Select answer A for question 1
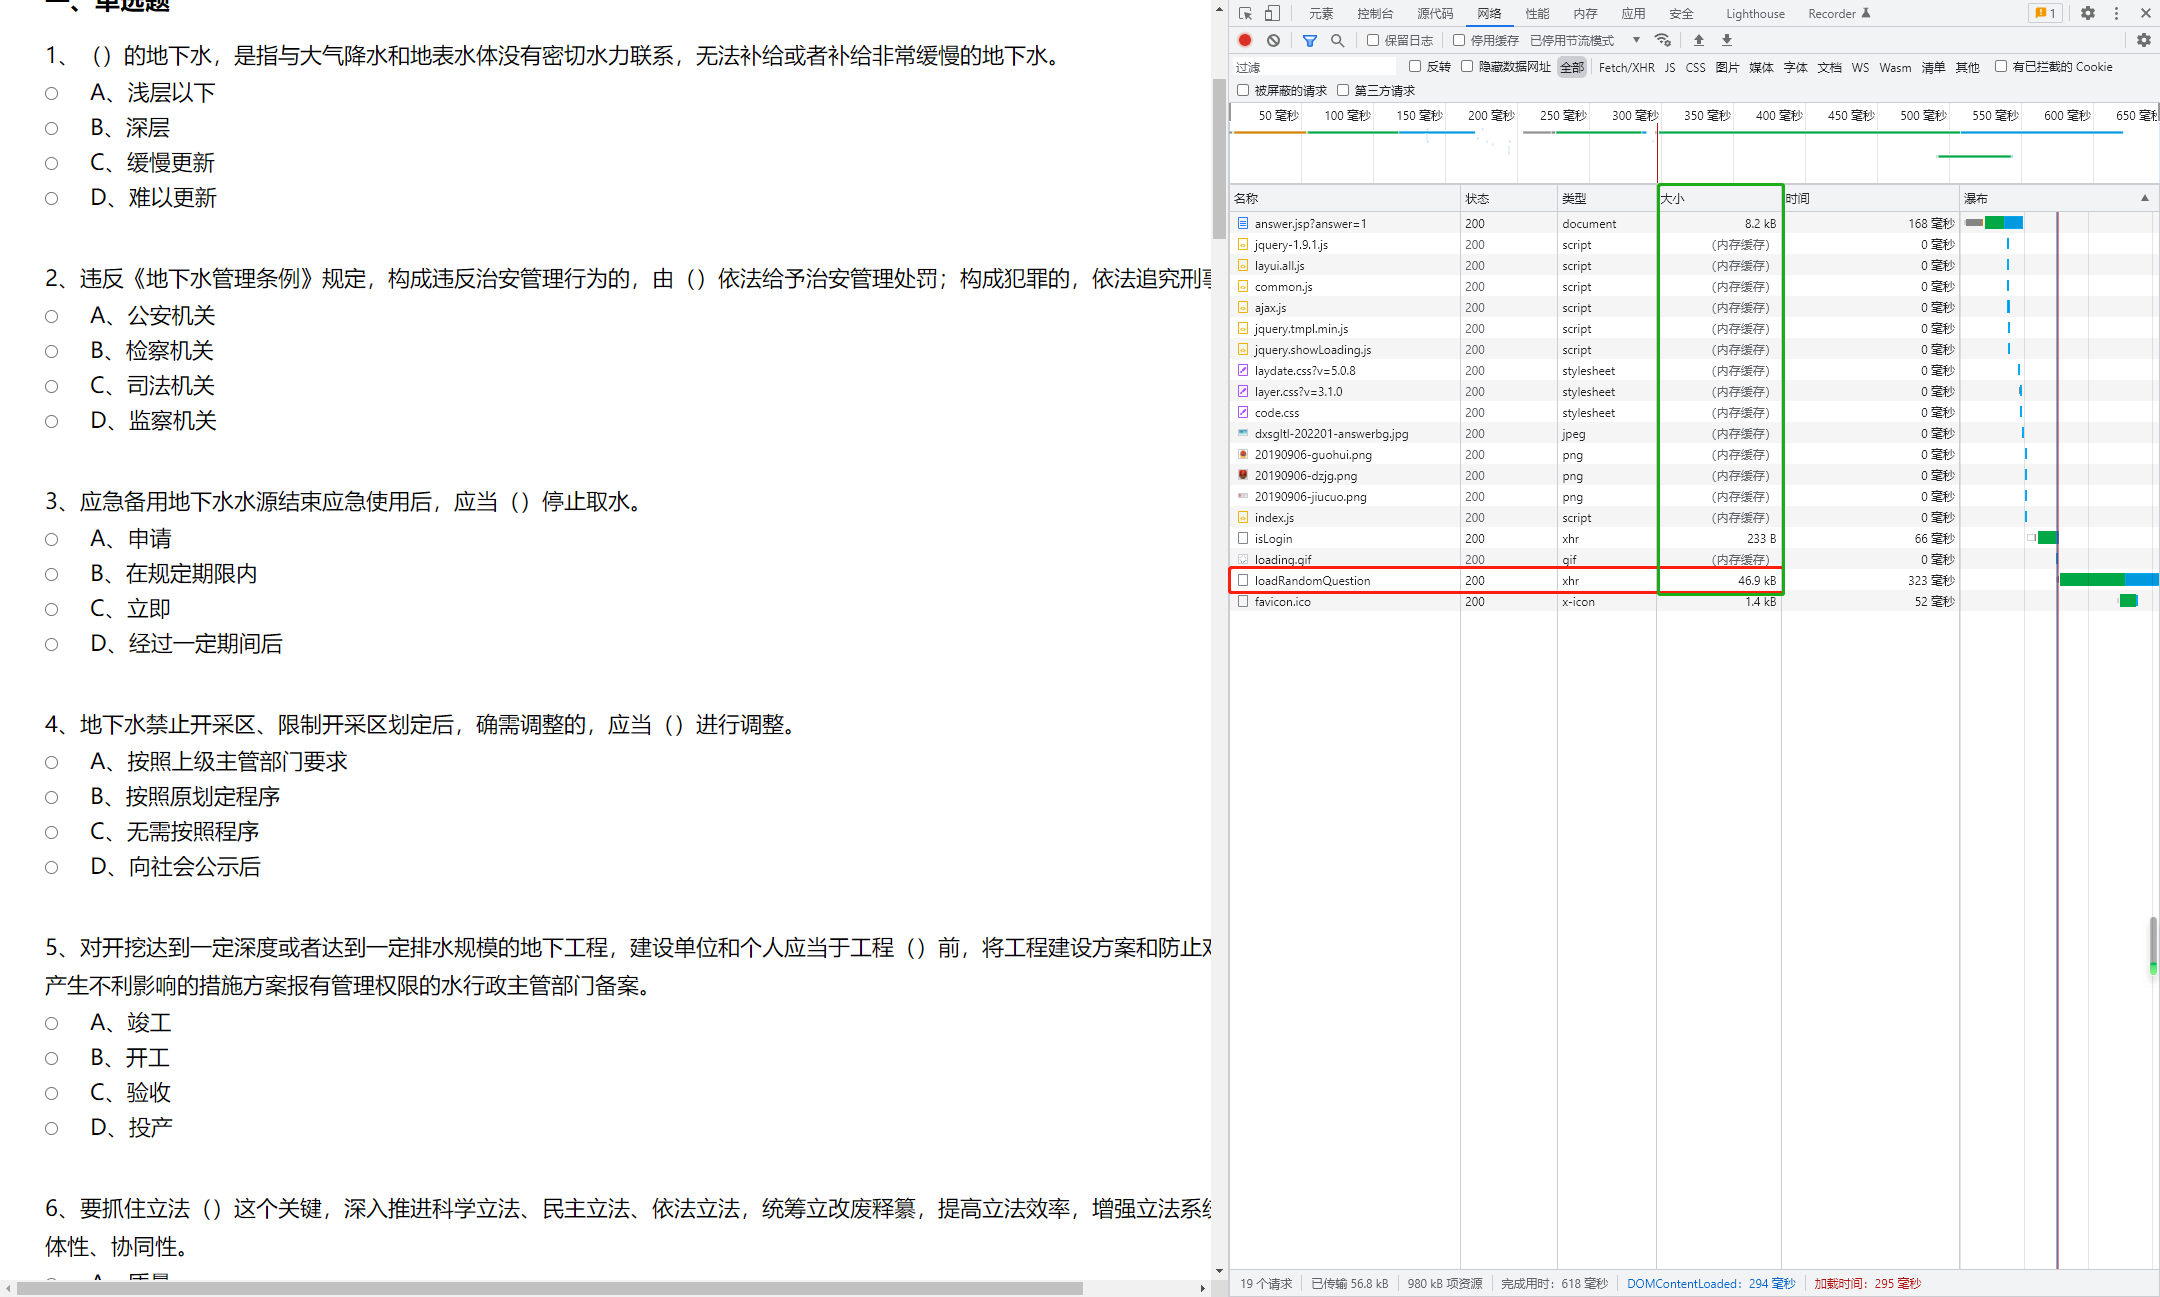Screen dimensions: 2160x1297 pos(52,92)
